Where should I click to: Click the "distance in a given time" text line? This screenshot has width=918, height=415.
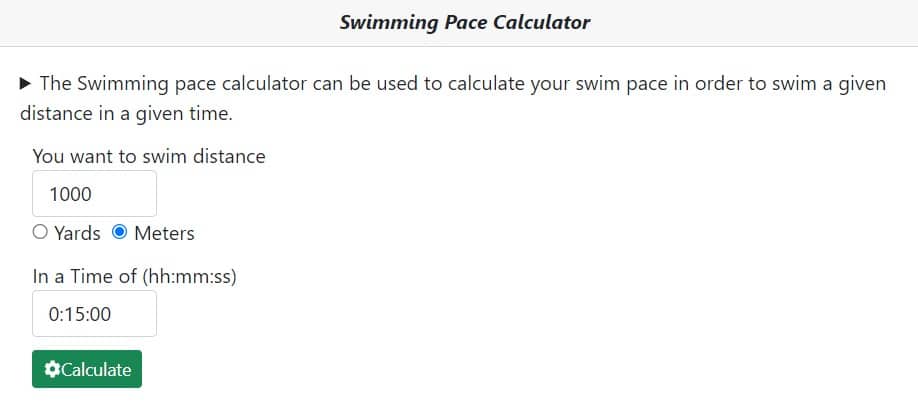coord(126,114)
